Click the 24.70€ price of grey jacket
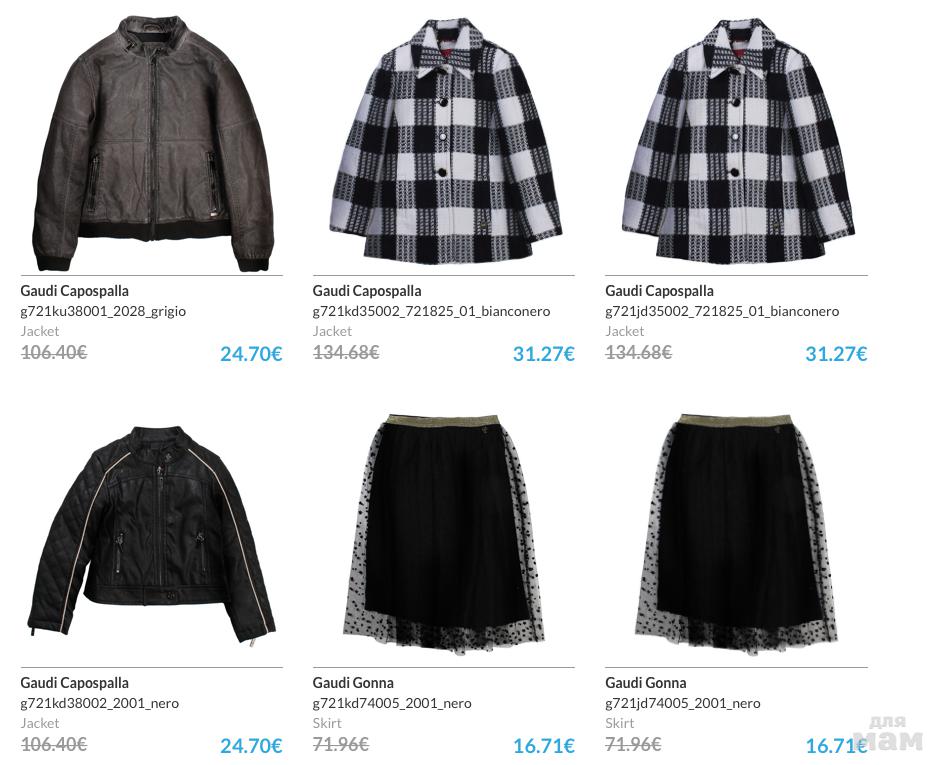The width and height of the screenshot is (938, 765). 251,353
